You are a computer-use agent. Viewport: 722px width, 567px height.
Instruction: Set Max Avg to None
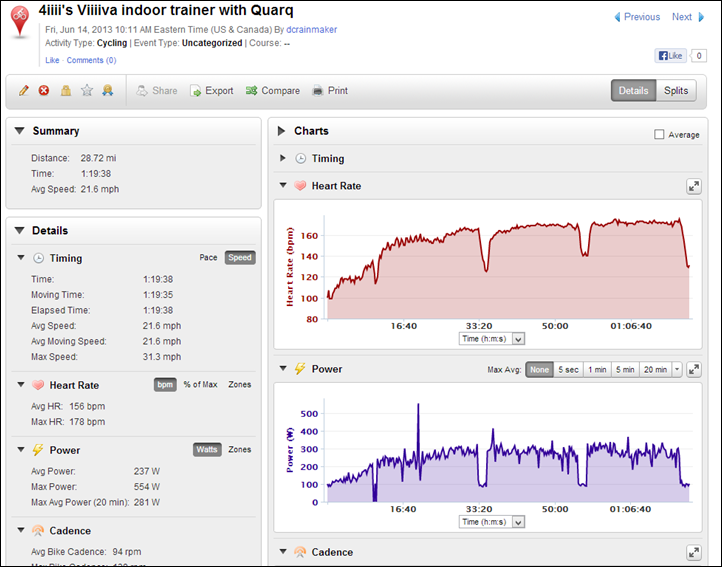coord(539,369)
